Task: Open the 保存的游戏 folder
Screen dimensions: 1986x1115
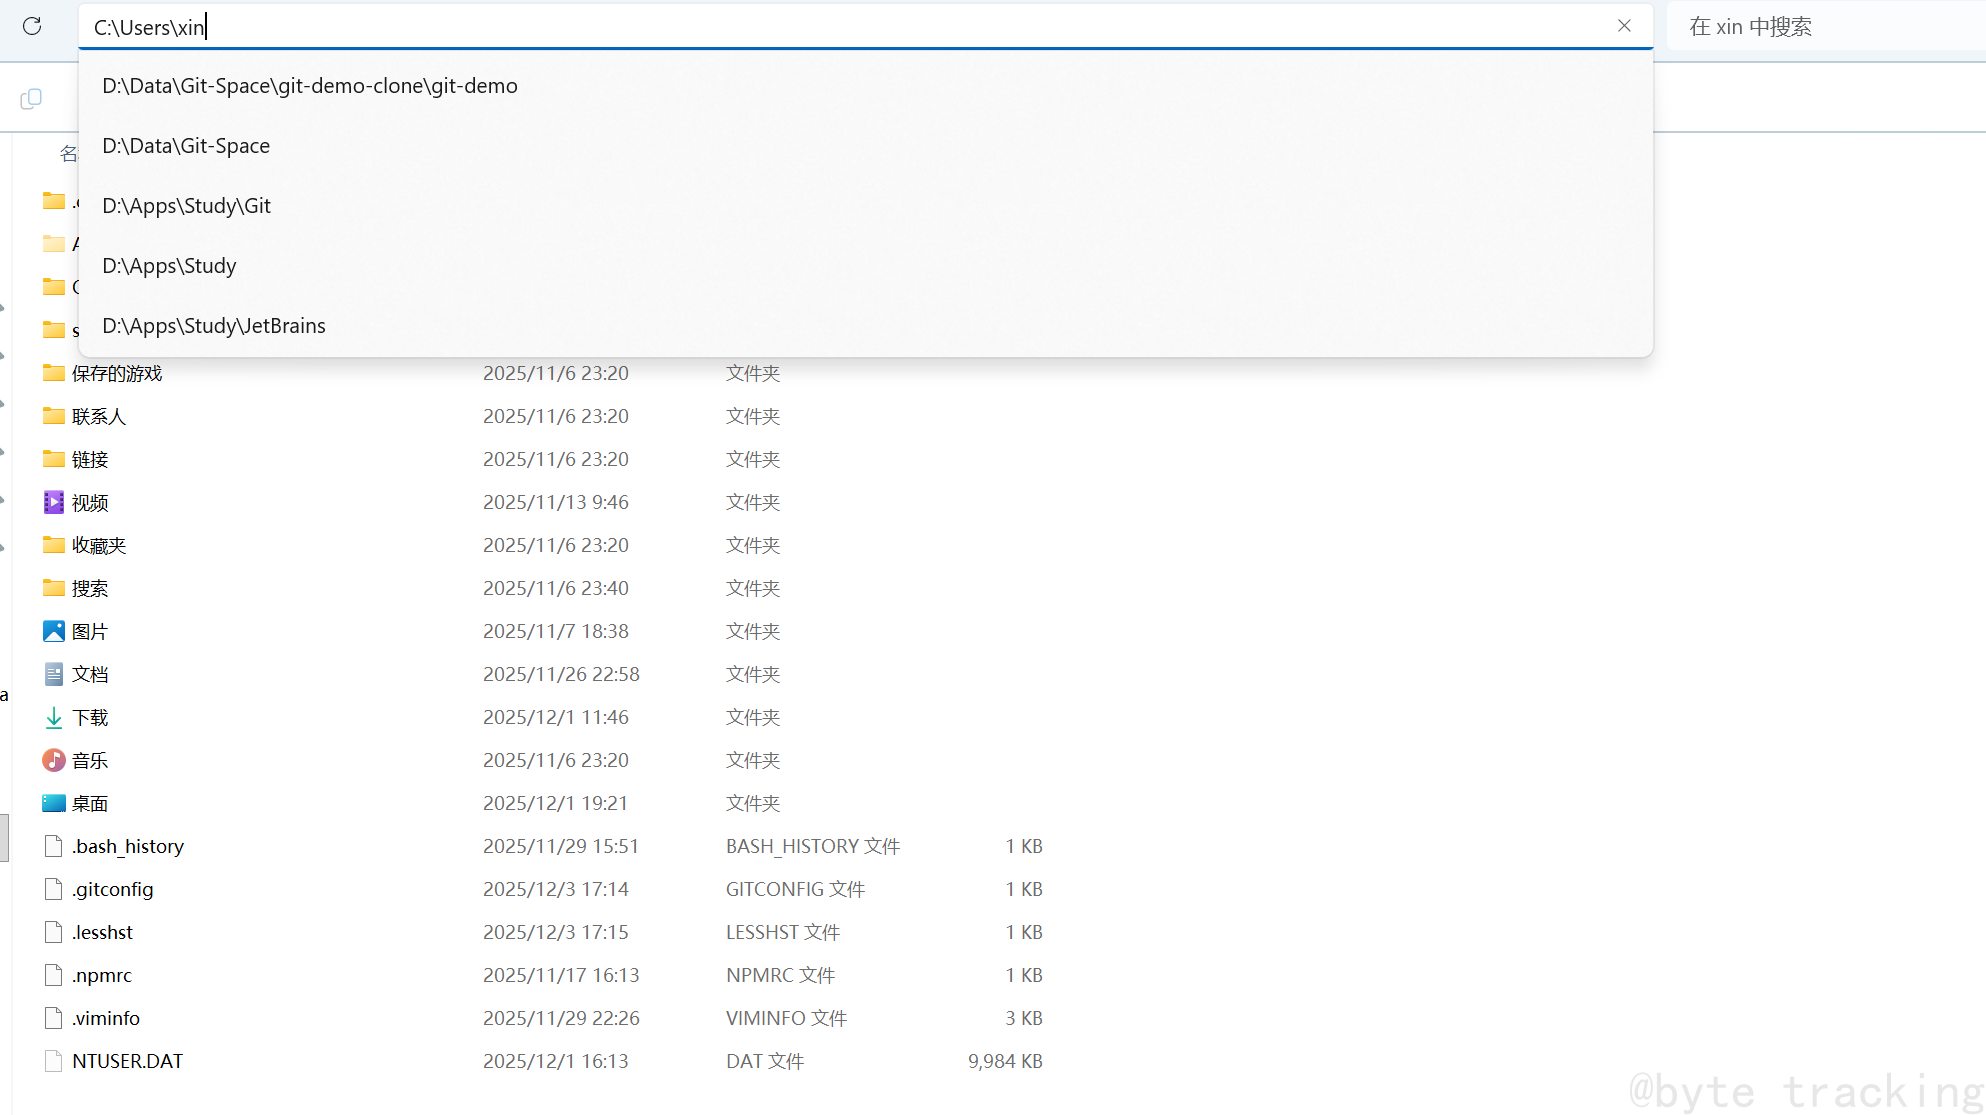Action: pos(117,373)
